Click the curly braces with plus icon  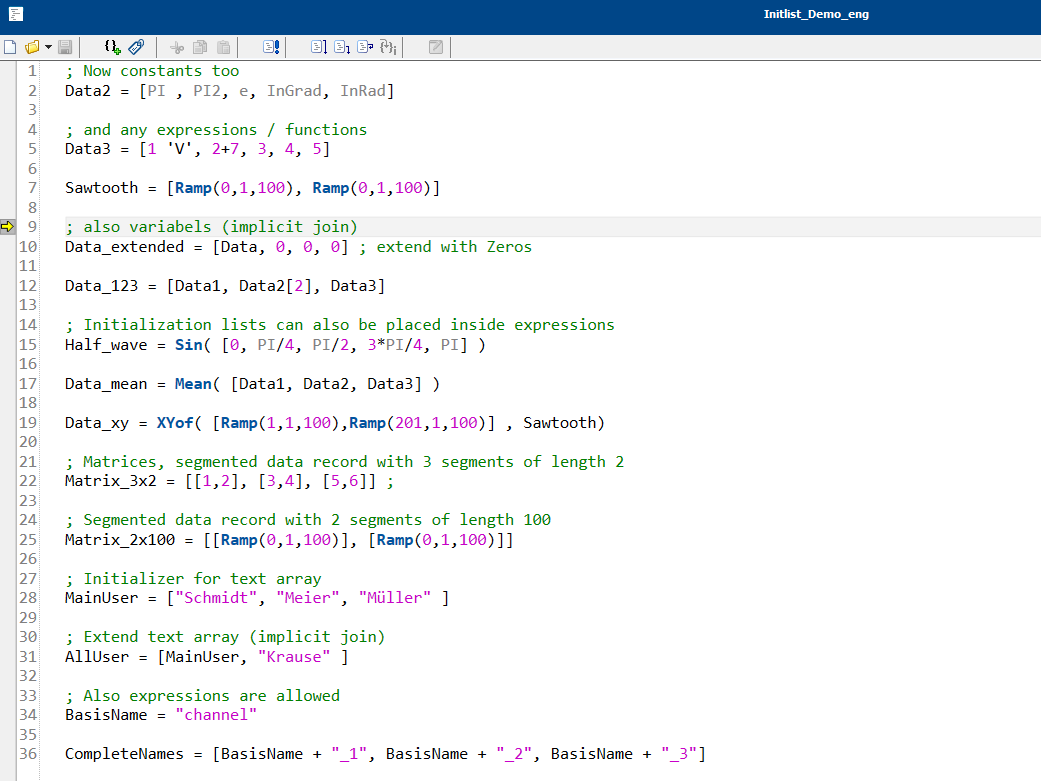click(112, 47)
